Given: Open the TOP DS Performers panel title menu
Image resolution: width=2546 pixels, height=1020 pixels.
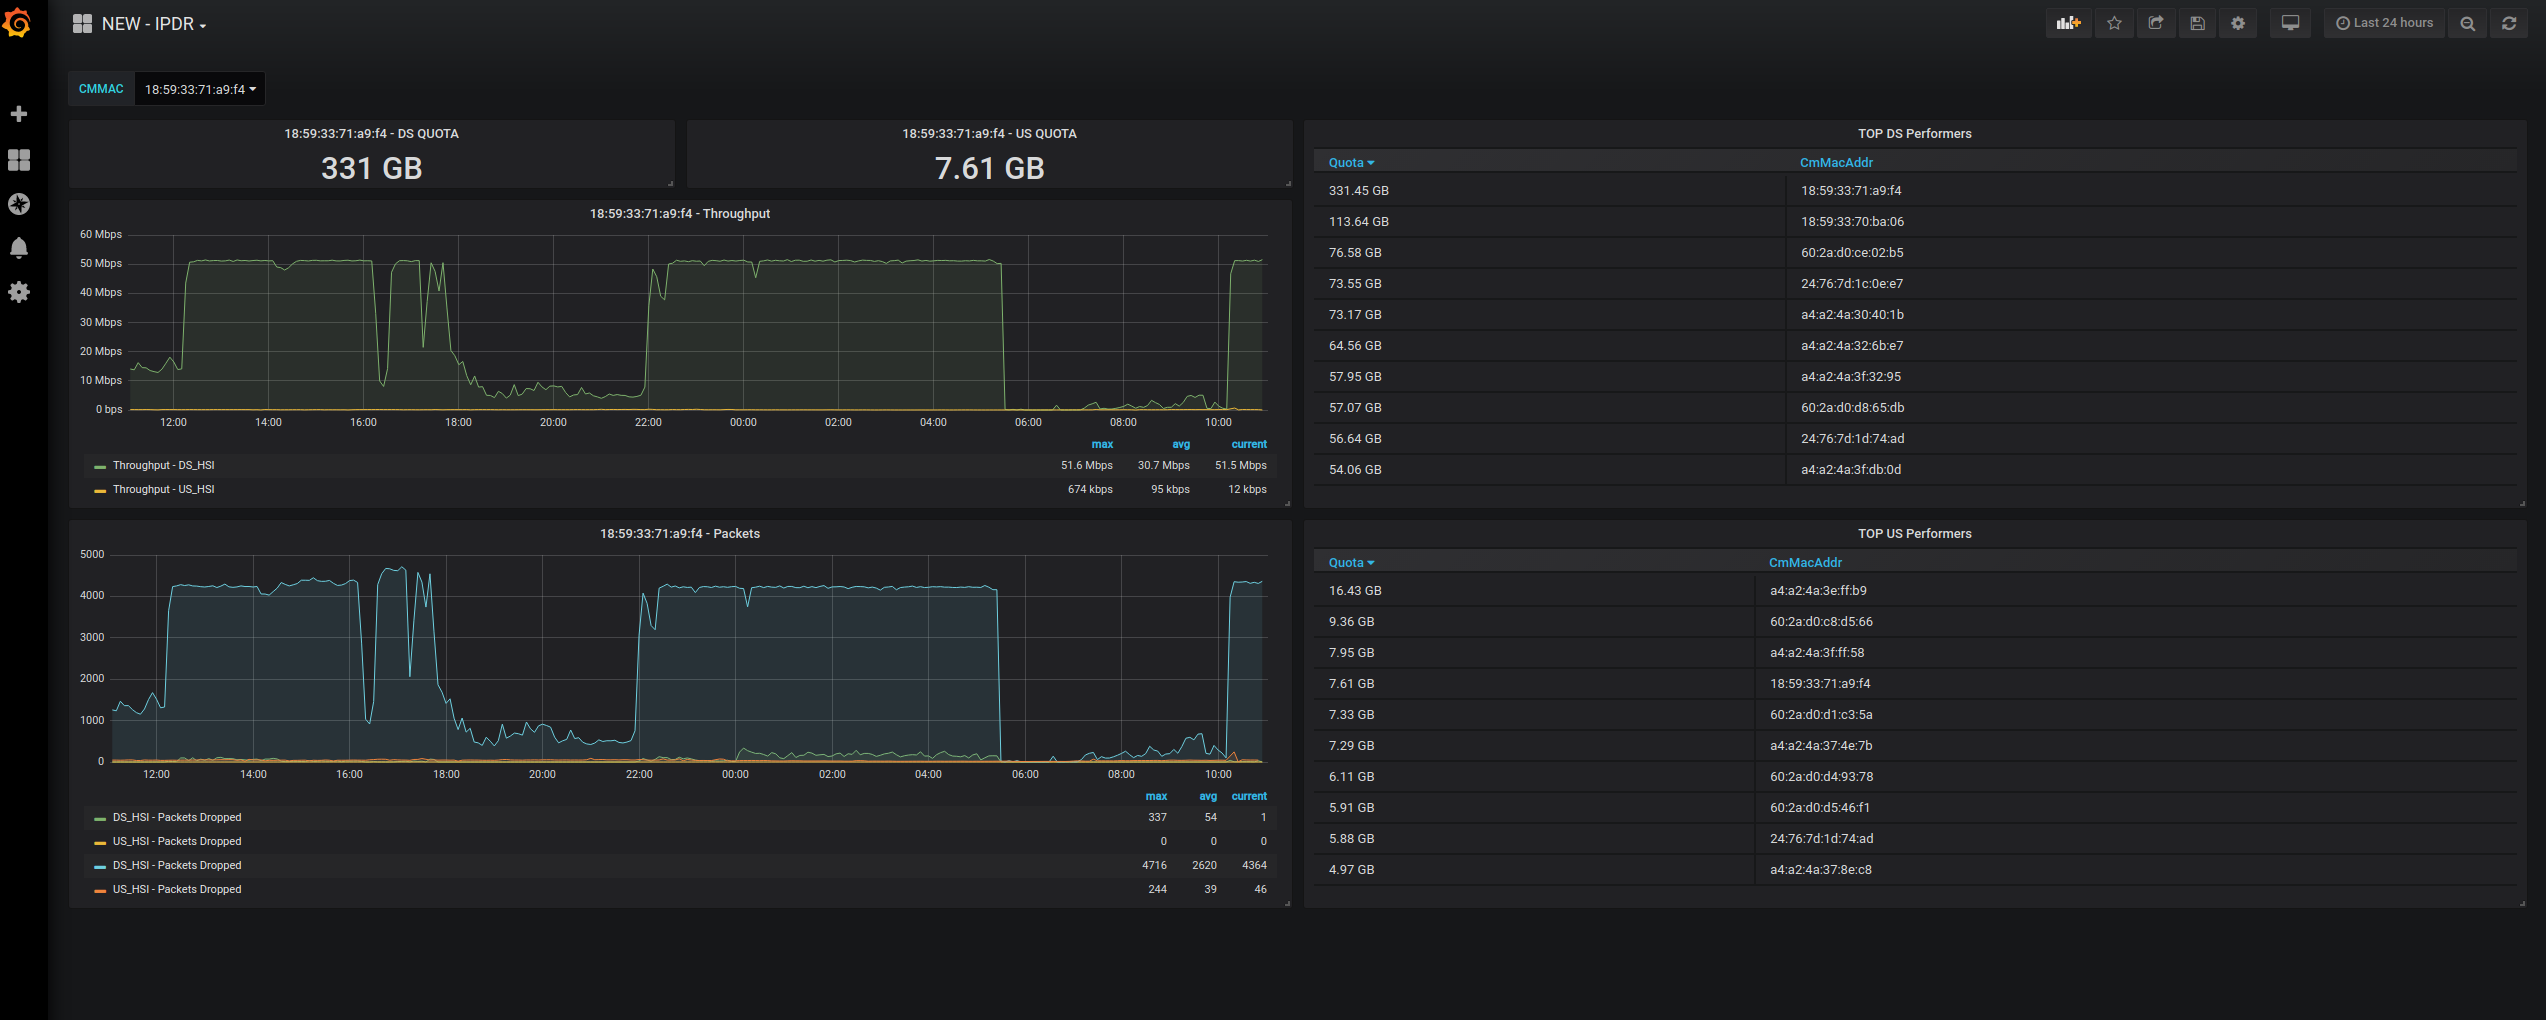Looking at the screenshot, I should pos(1914,134).
